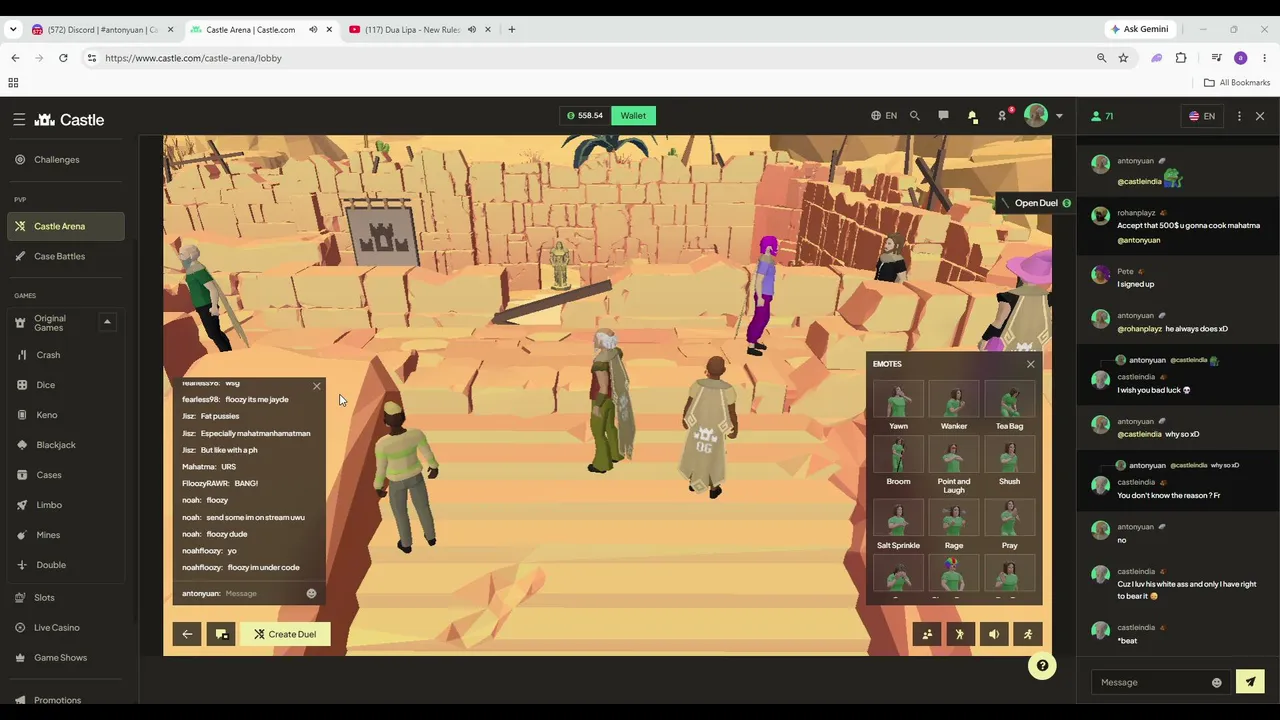The image size is (1280, 720).
Task: Select the Wanker emote
Action: (954, 406)
